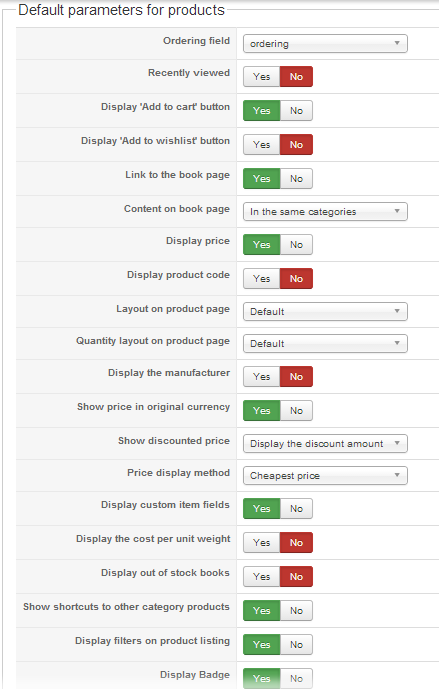Click the 'Display price' label
This screenshot has height=689, width=439.
(198, 241)
